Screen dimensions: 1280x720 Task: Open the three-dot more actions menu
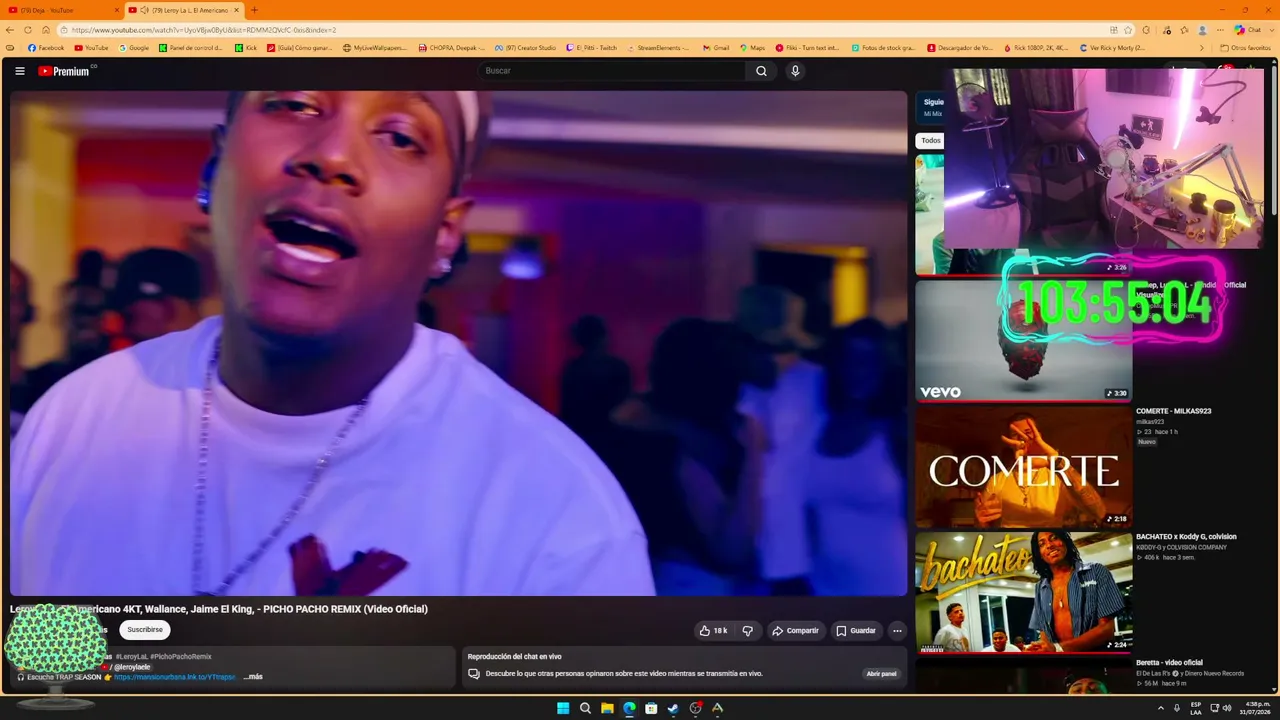(897, 631)
